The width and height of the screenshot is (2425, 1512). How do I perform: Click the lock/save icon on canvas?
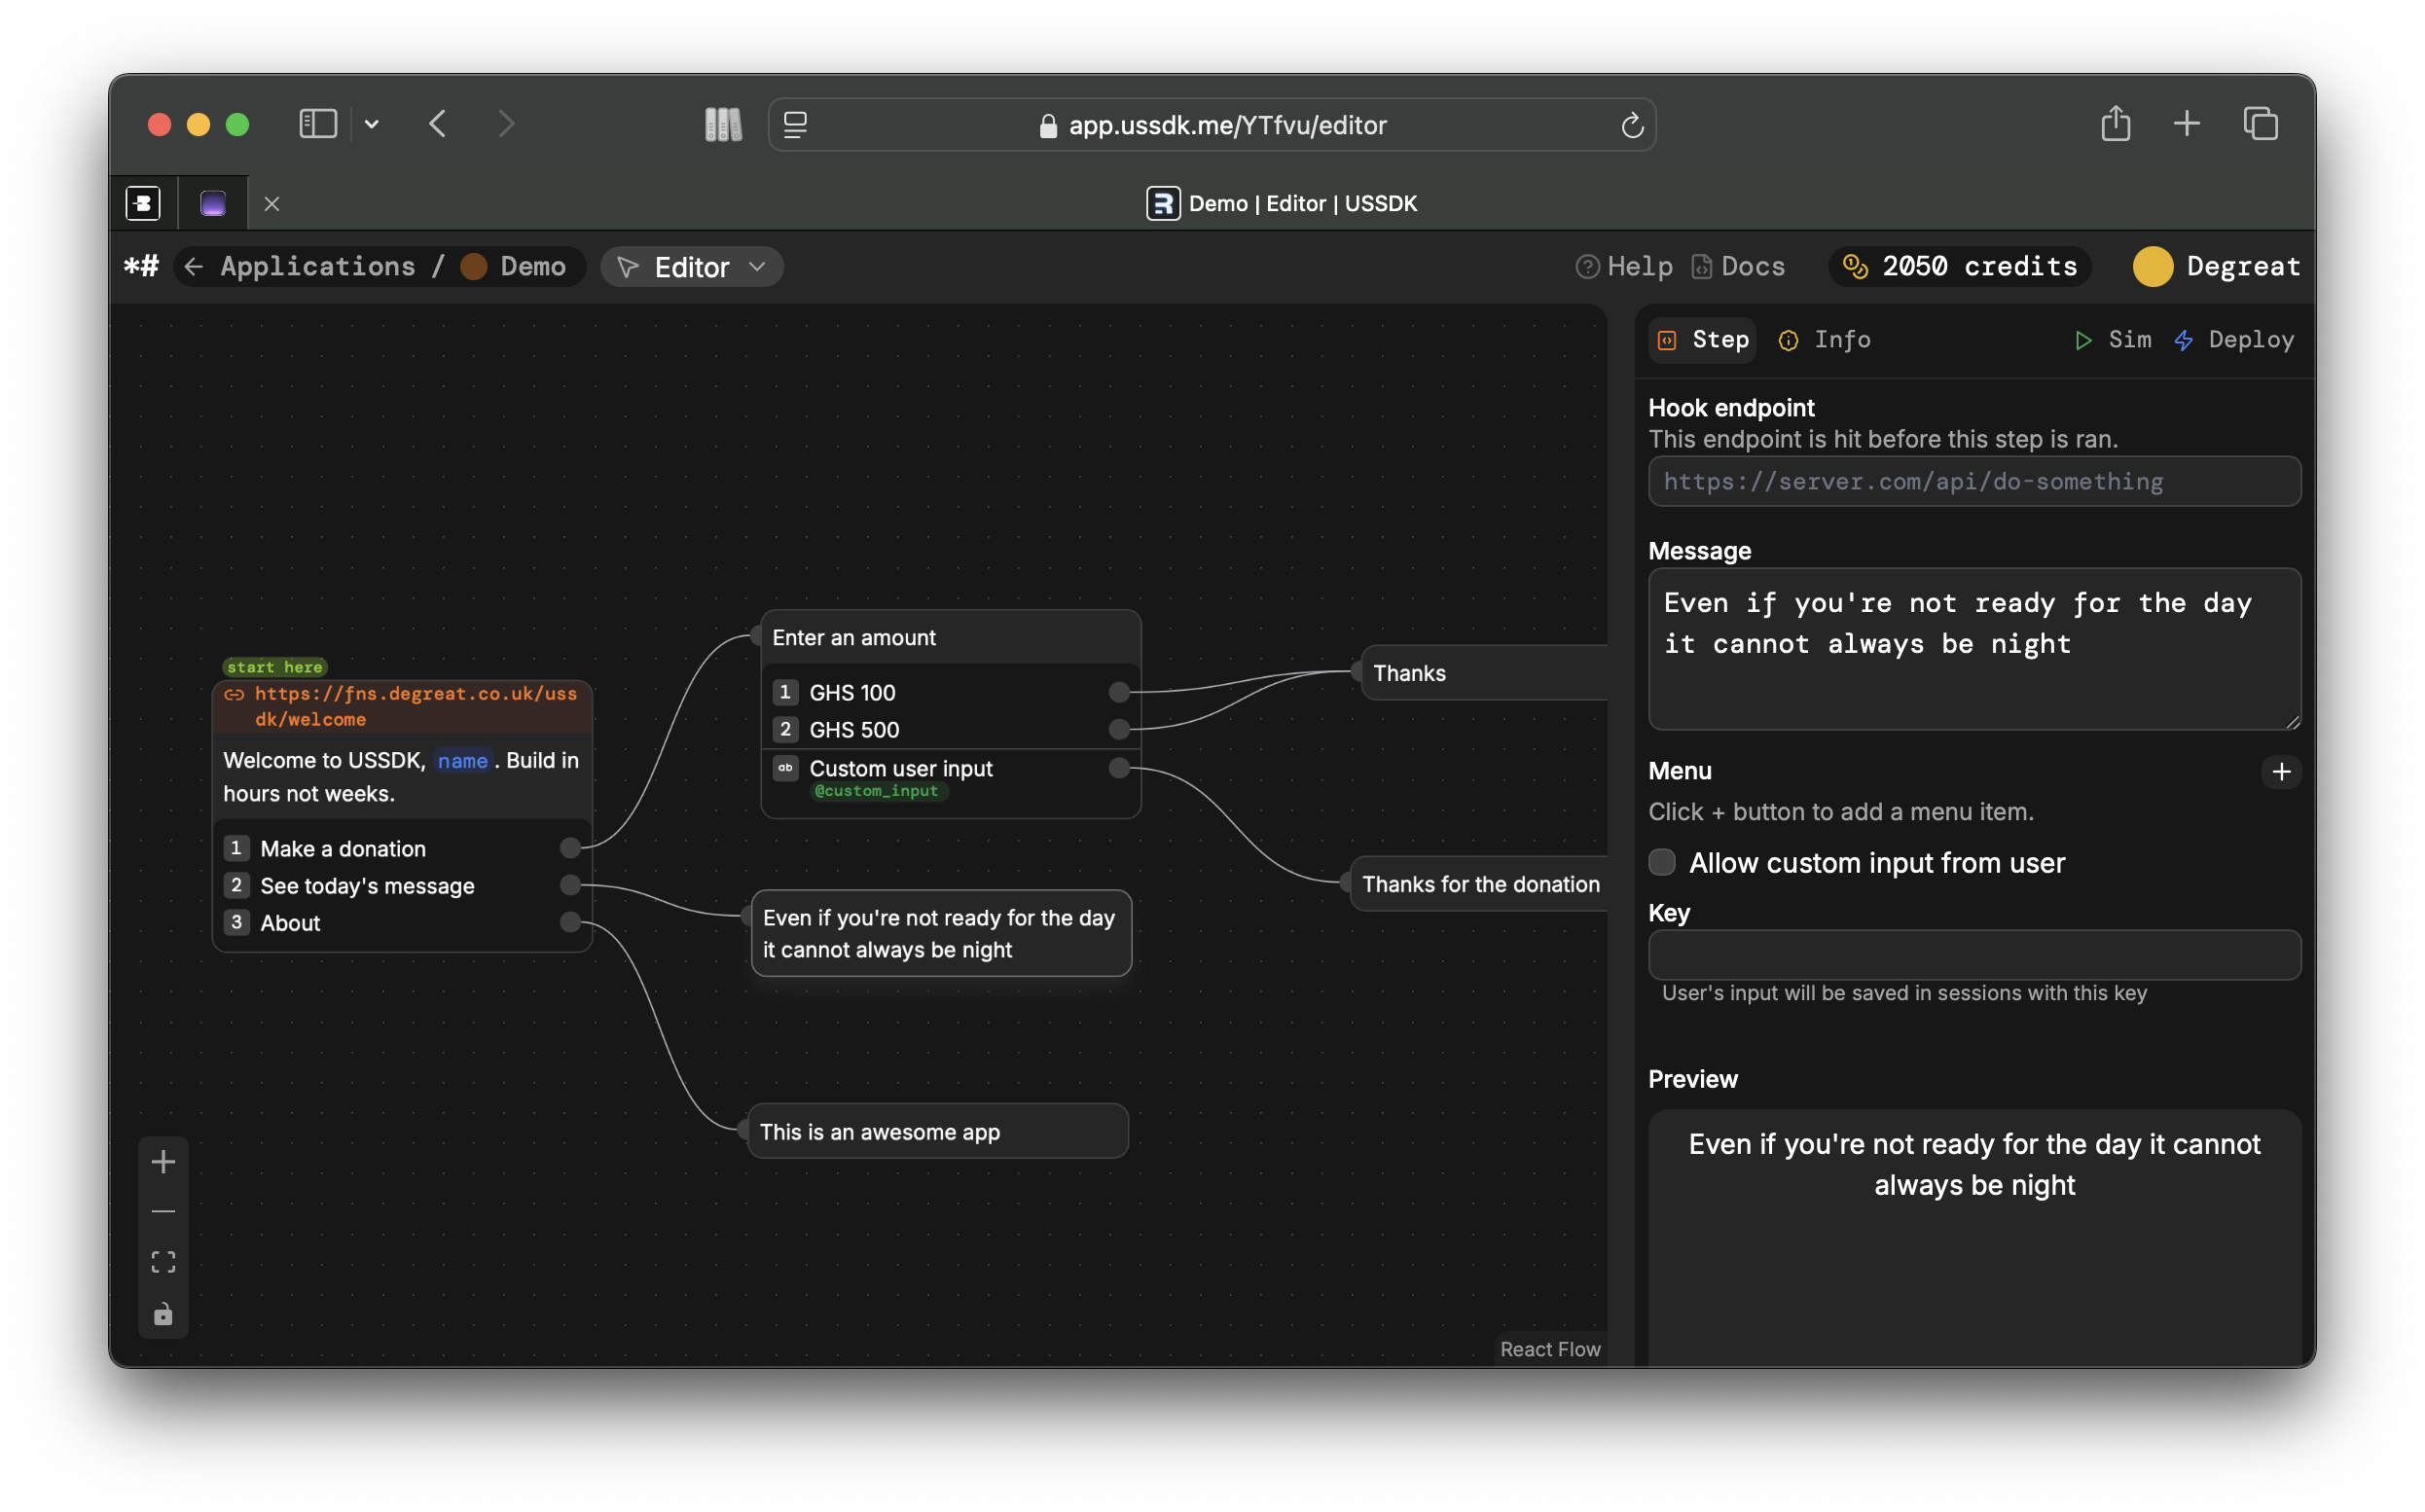coord(163,1315)
